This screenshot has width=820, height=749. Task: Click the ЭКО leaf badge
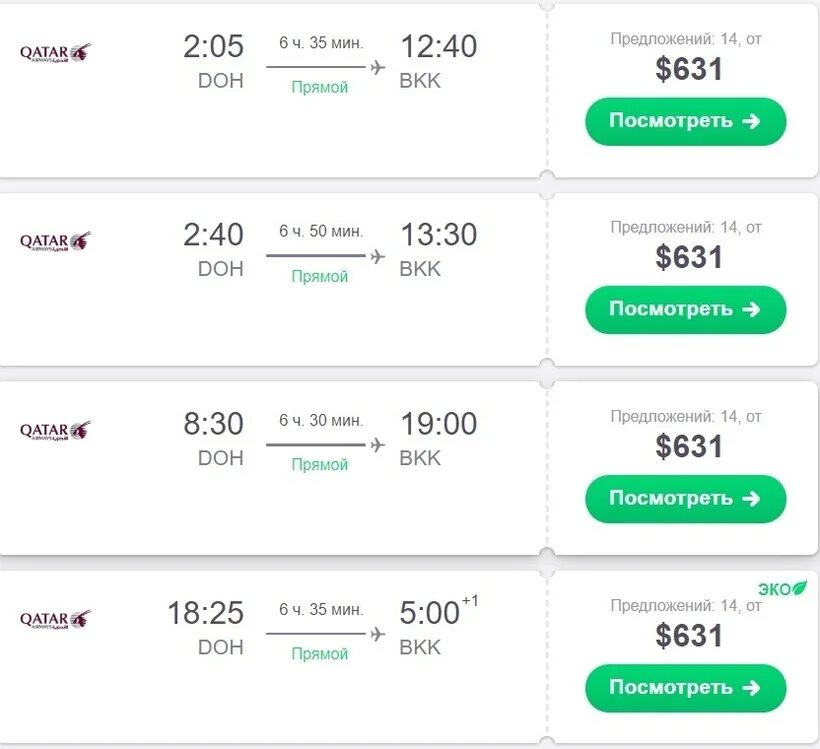click(781, 588)
